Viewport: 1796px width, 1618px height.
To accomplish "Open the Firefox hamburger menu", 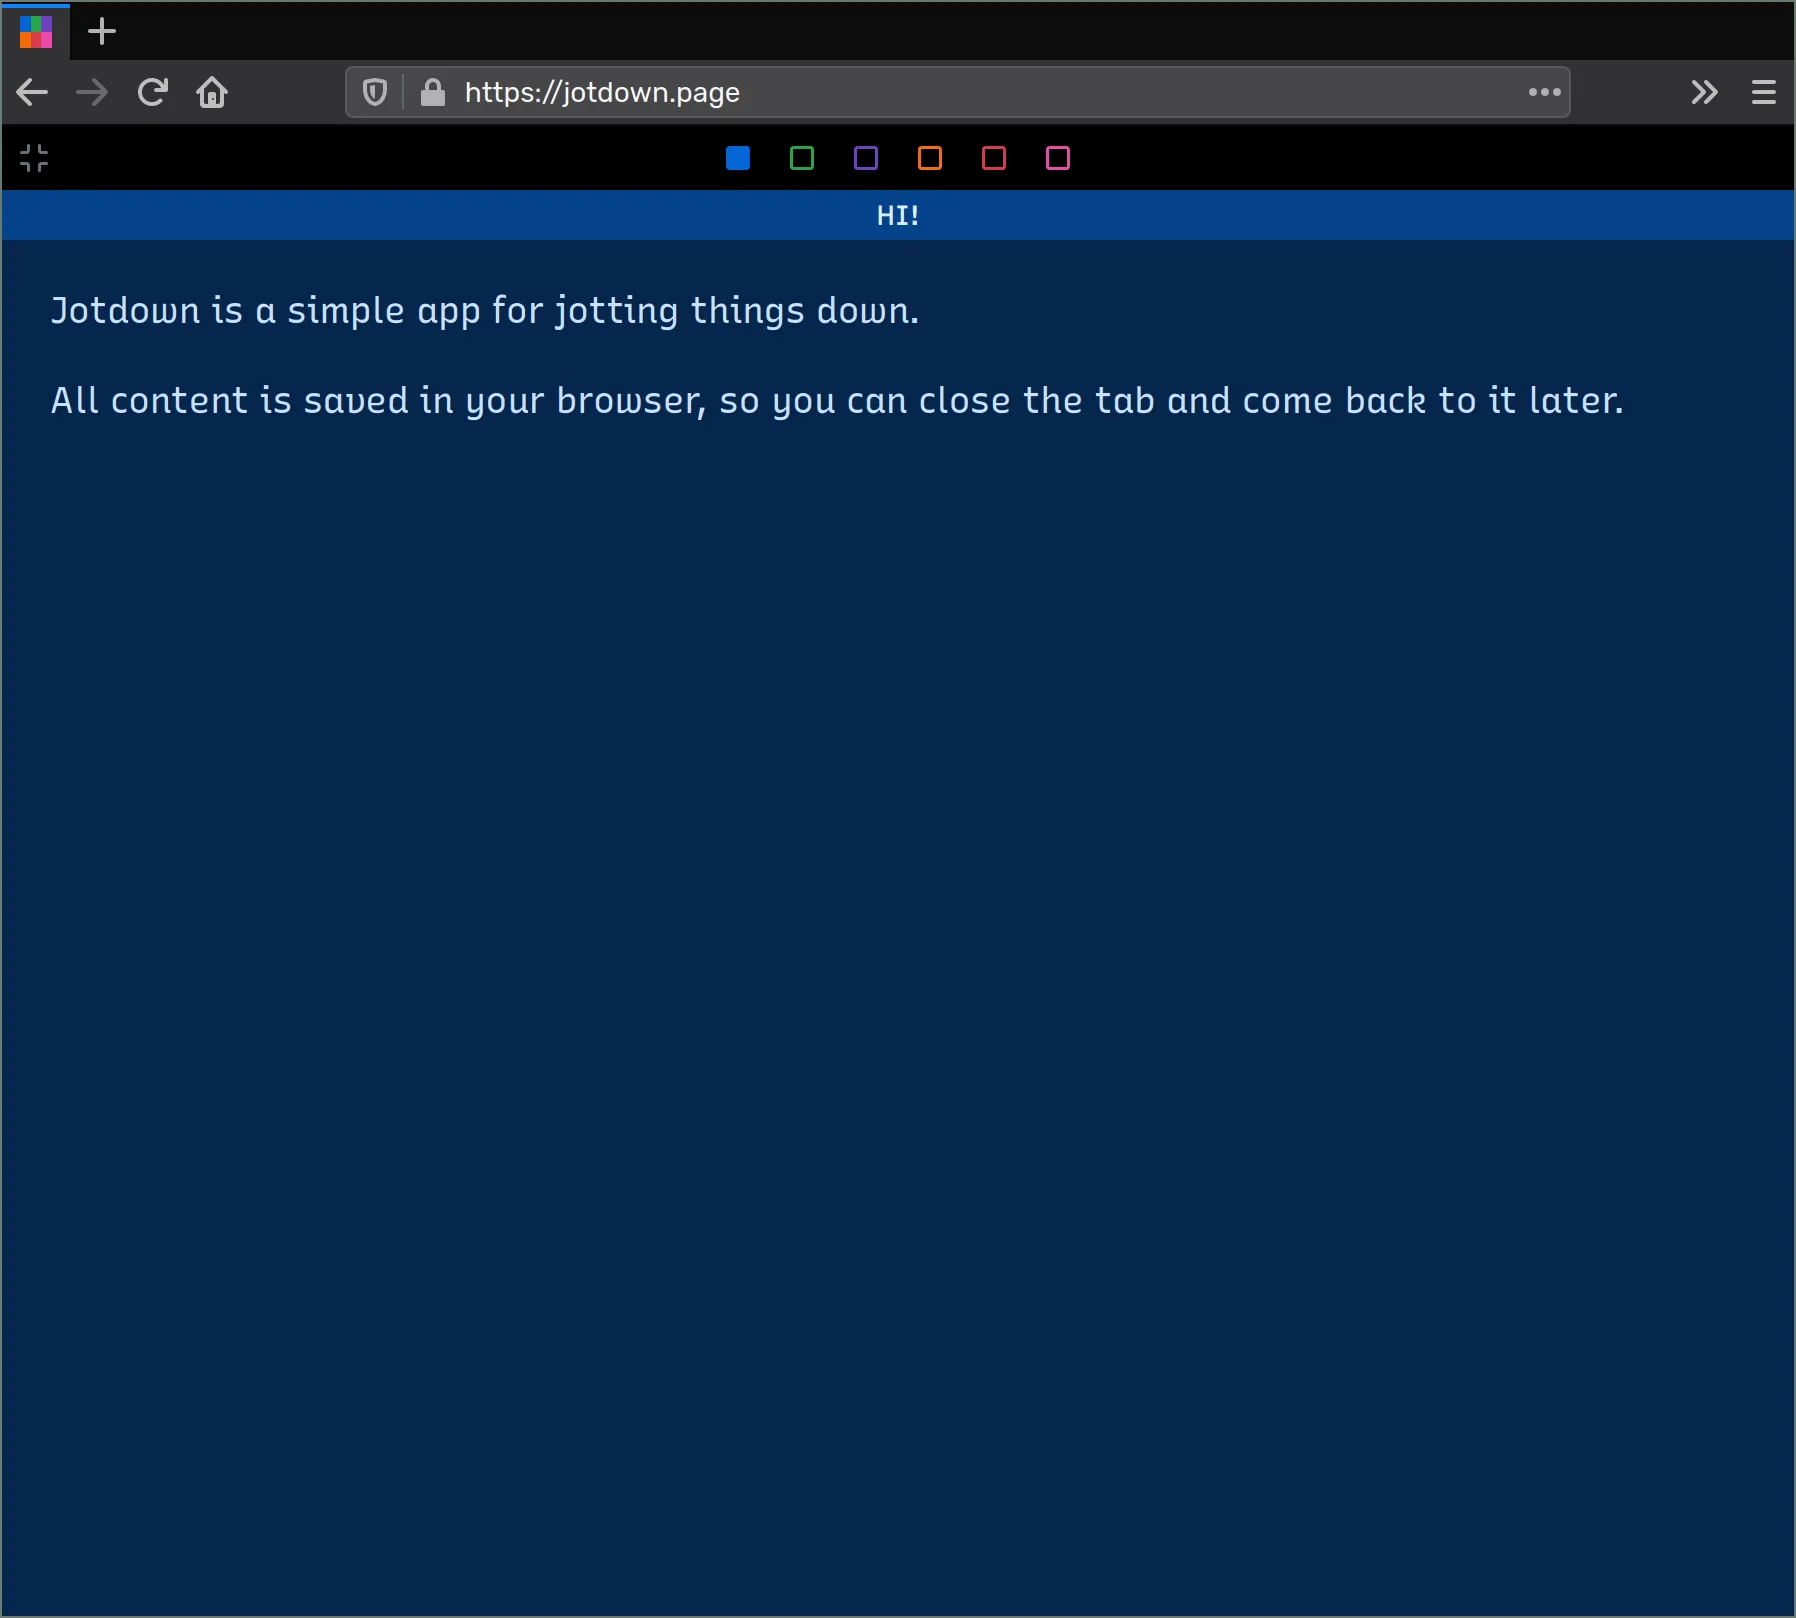I will pos(1763,92).
